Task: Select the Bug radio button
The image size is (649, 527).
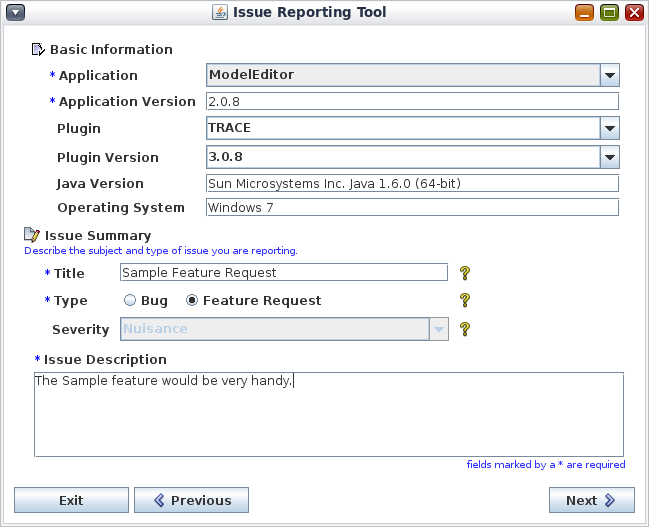Action: click(130, 301)
